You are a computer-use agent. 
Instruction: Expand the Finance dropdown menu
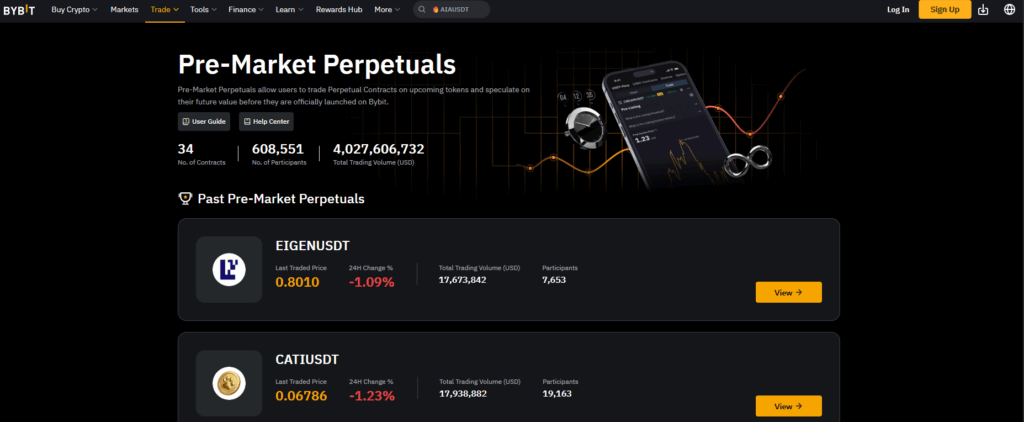tap(245, 10)
